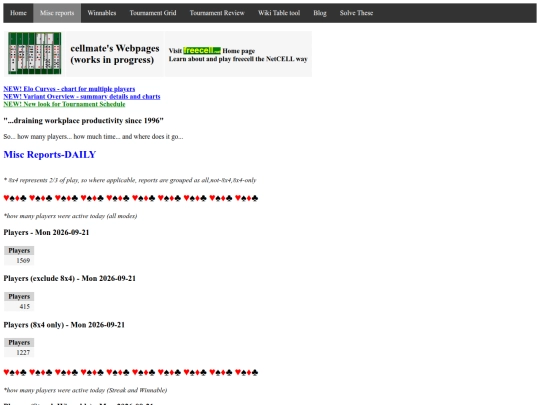The width and height of the screenshot is (540, 405).
Task: Click the 415 players value
Action: tap(24, 307)
